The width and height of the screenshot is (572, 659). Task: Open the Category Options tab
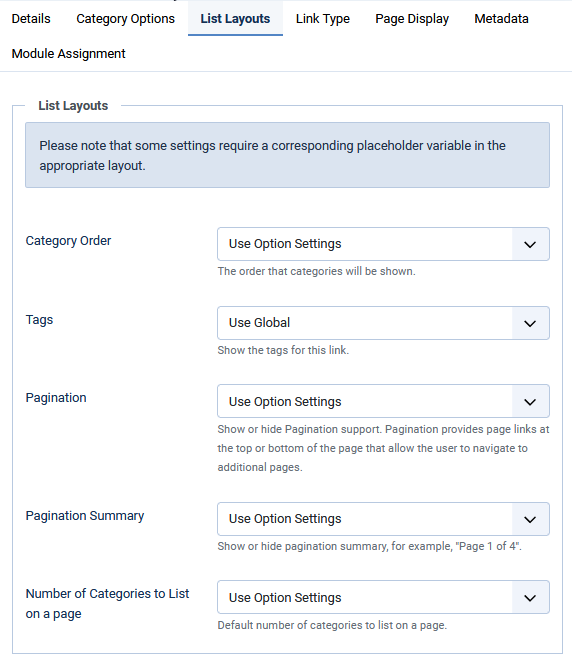tap(125, 19)
